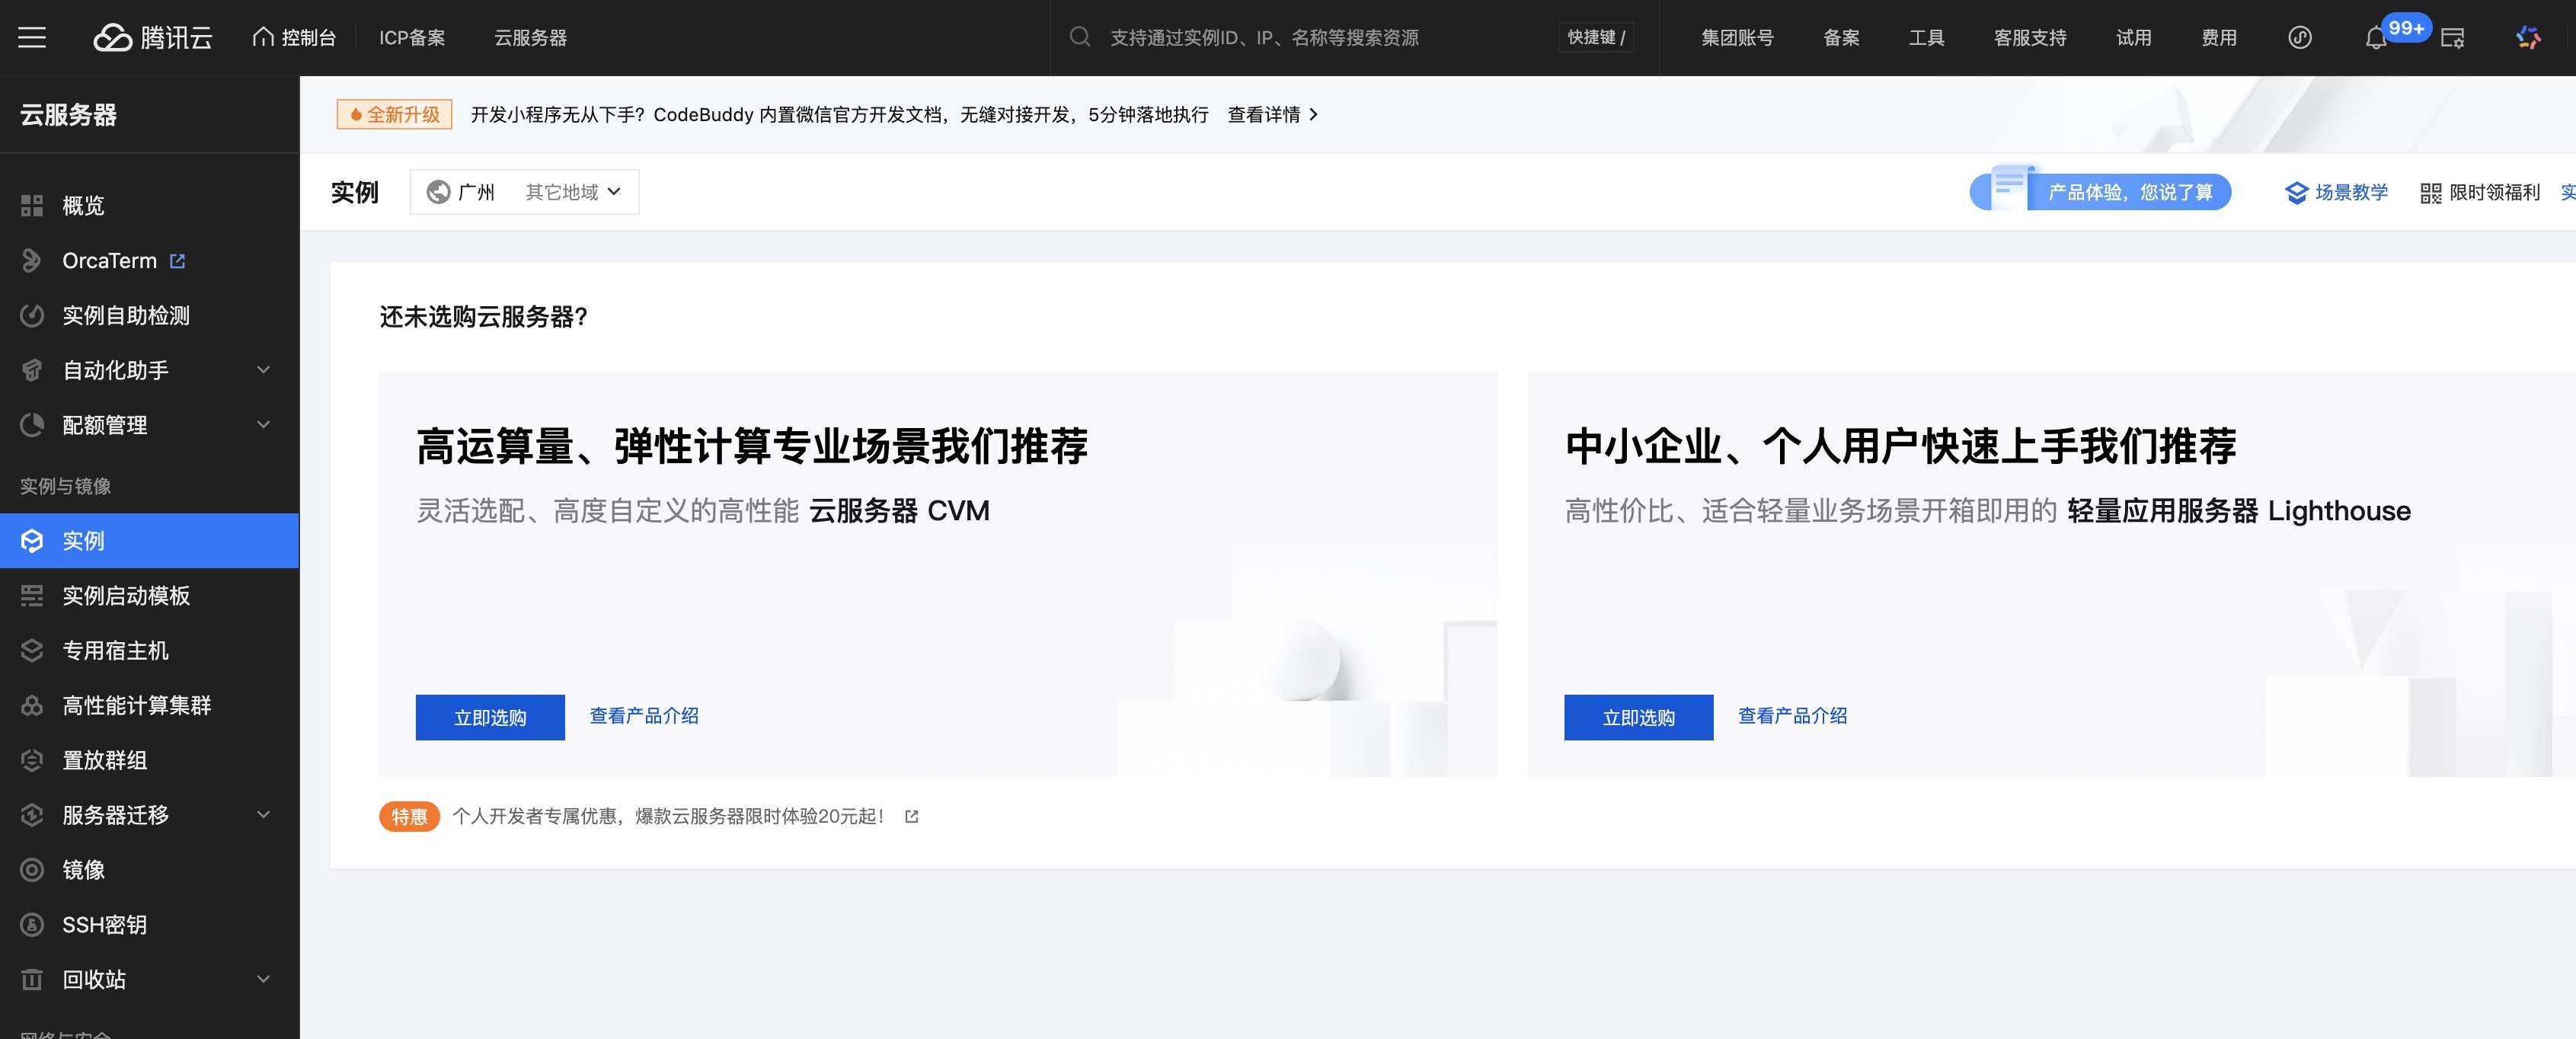2576x1039 pixels.
Task: Open the 集团账号 top menu
Action: [x=1737, y=38]
